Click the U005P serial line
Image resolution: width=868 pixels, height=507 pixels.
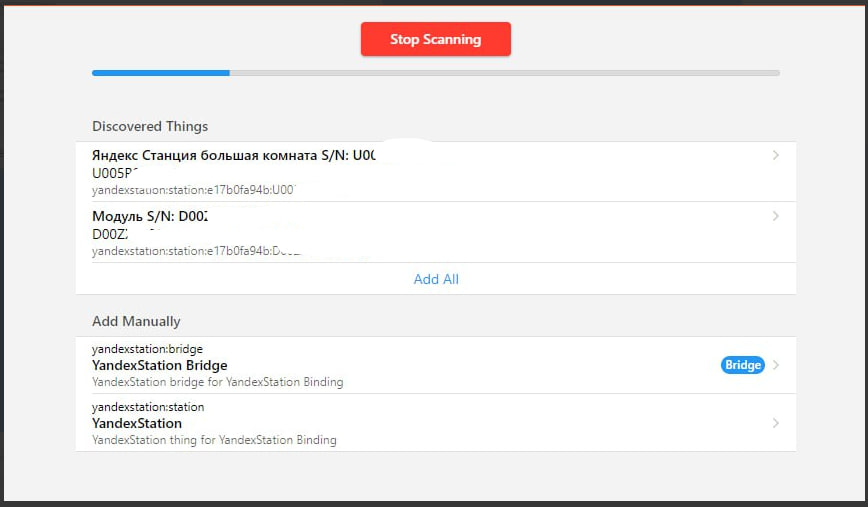[x=115, y=173]
